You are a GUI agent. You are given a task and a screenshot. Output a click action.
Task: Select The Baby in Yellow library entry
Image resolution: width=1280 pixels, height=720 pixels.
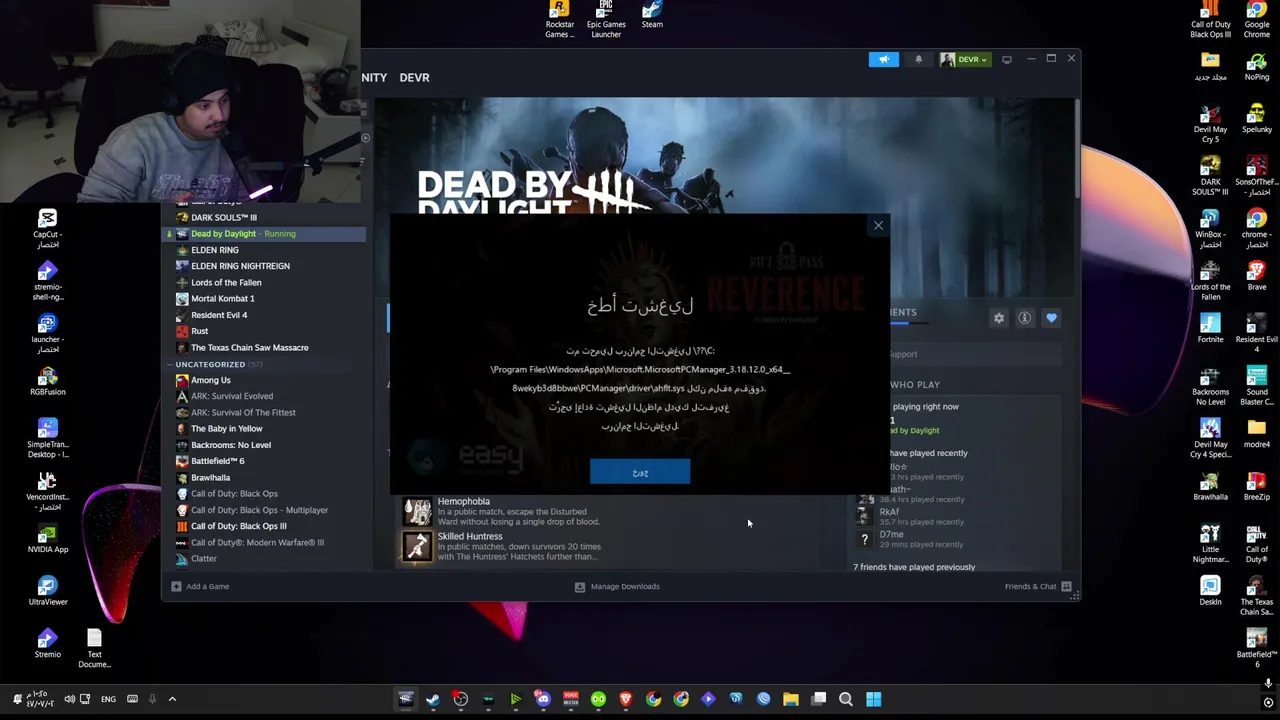click(x=265, y=428)
